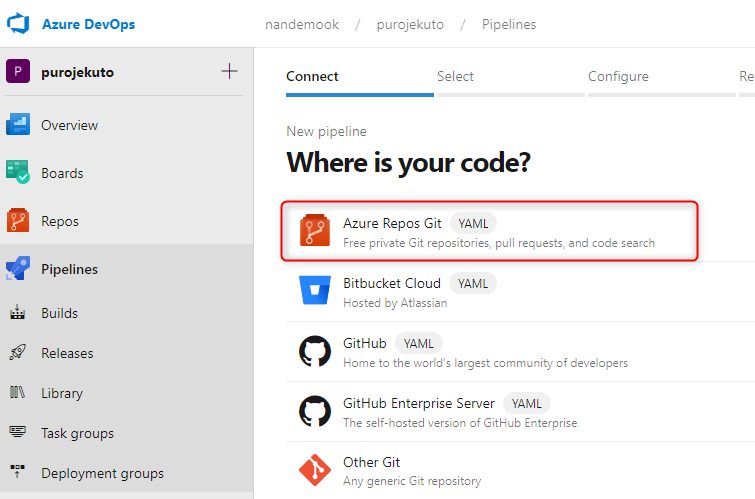Click the GitHub octocat icon in GitHub row
The image size is (755, 499).
pos(315,351)
